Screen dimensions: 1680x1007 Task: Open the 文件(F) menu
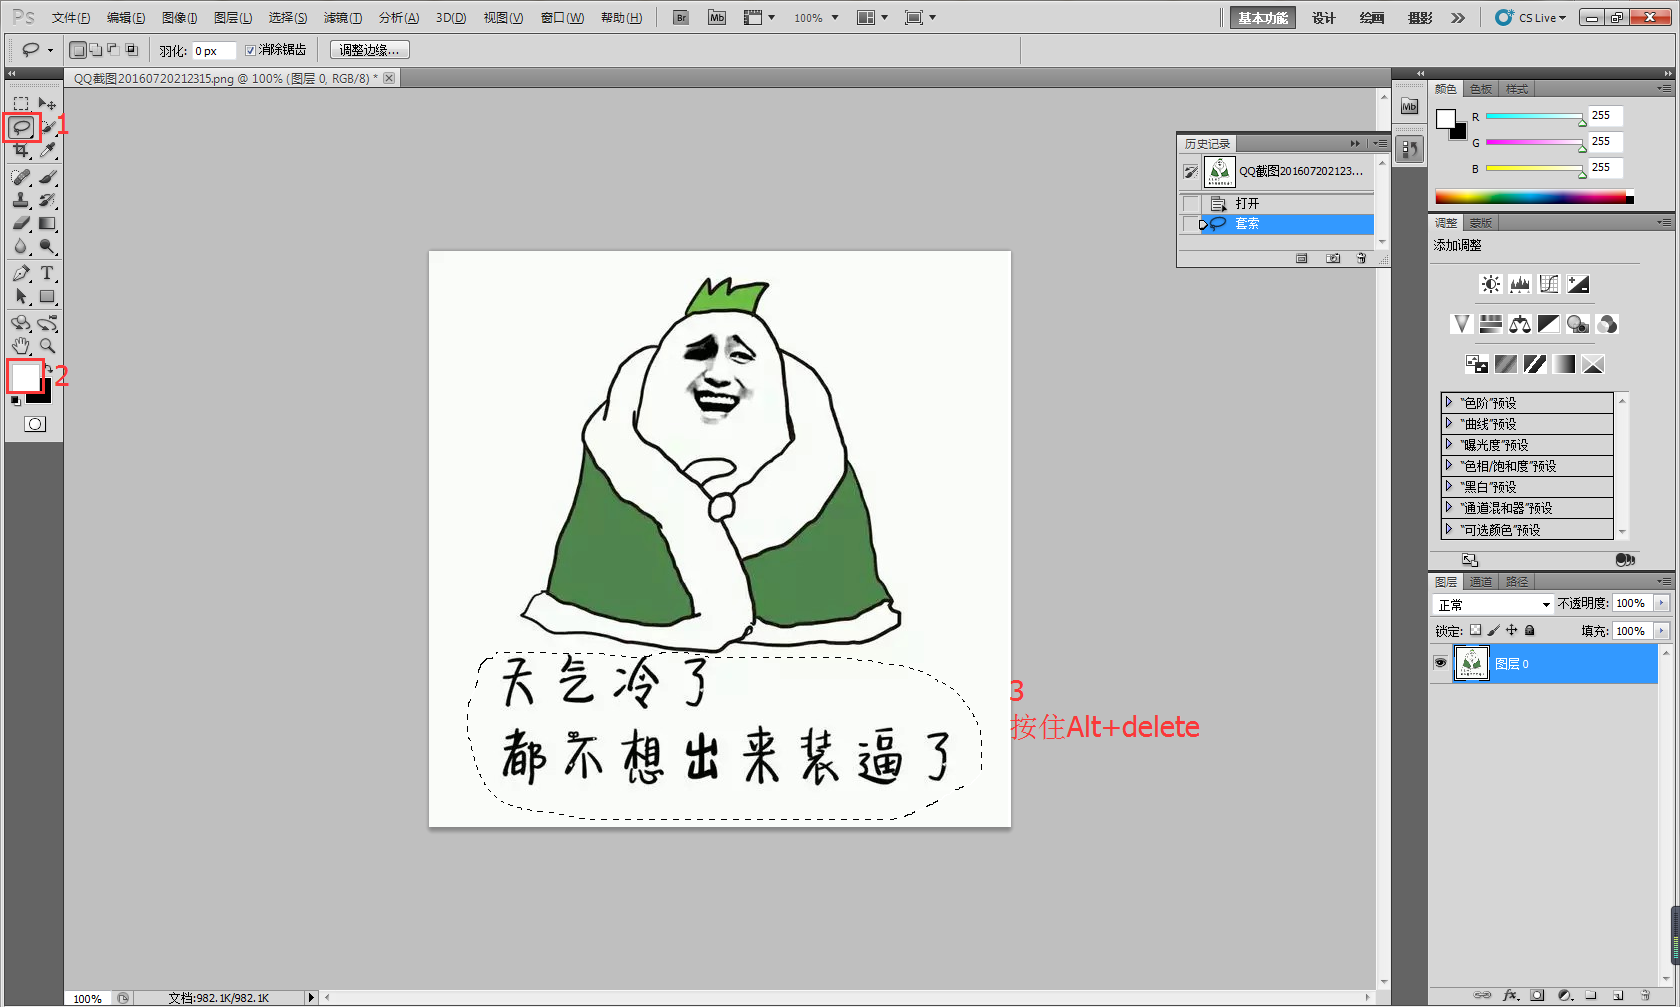(x=71, y=18)
